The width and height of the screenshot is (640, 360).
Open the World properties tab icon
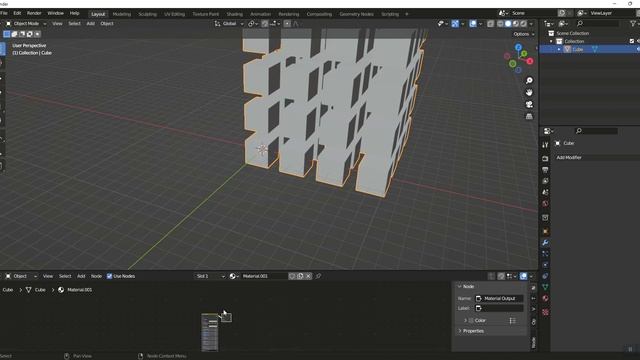pos(545,203)
